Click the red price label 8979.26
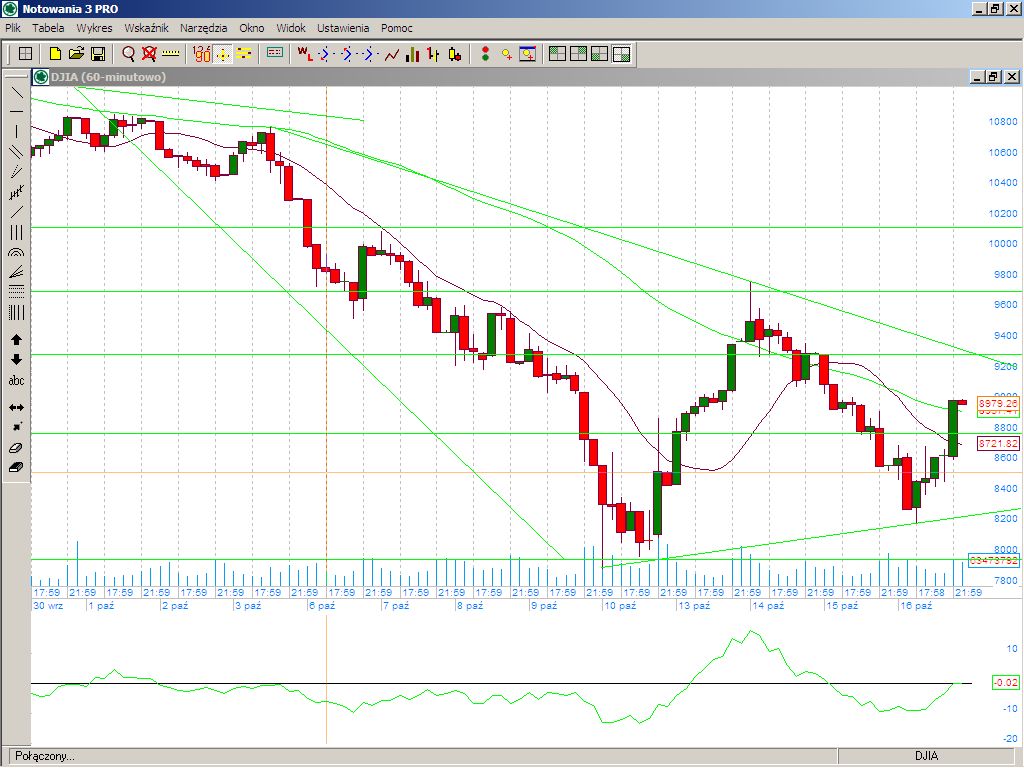The width and height of the screenshot is (1024, 768). pyautogui.click(x=998, y=404)
